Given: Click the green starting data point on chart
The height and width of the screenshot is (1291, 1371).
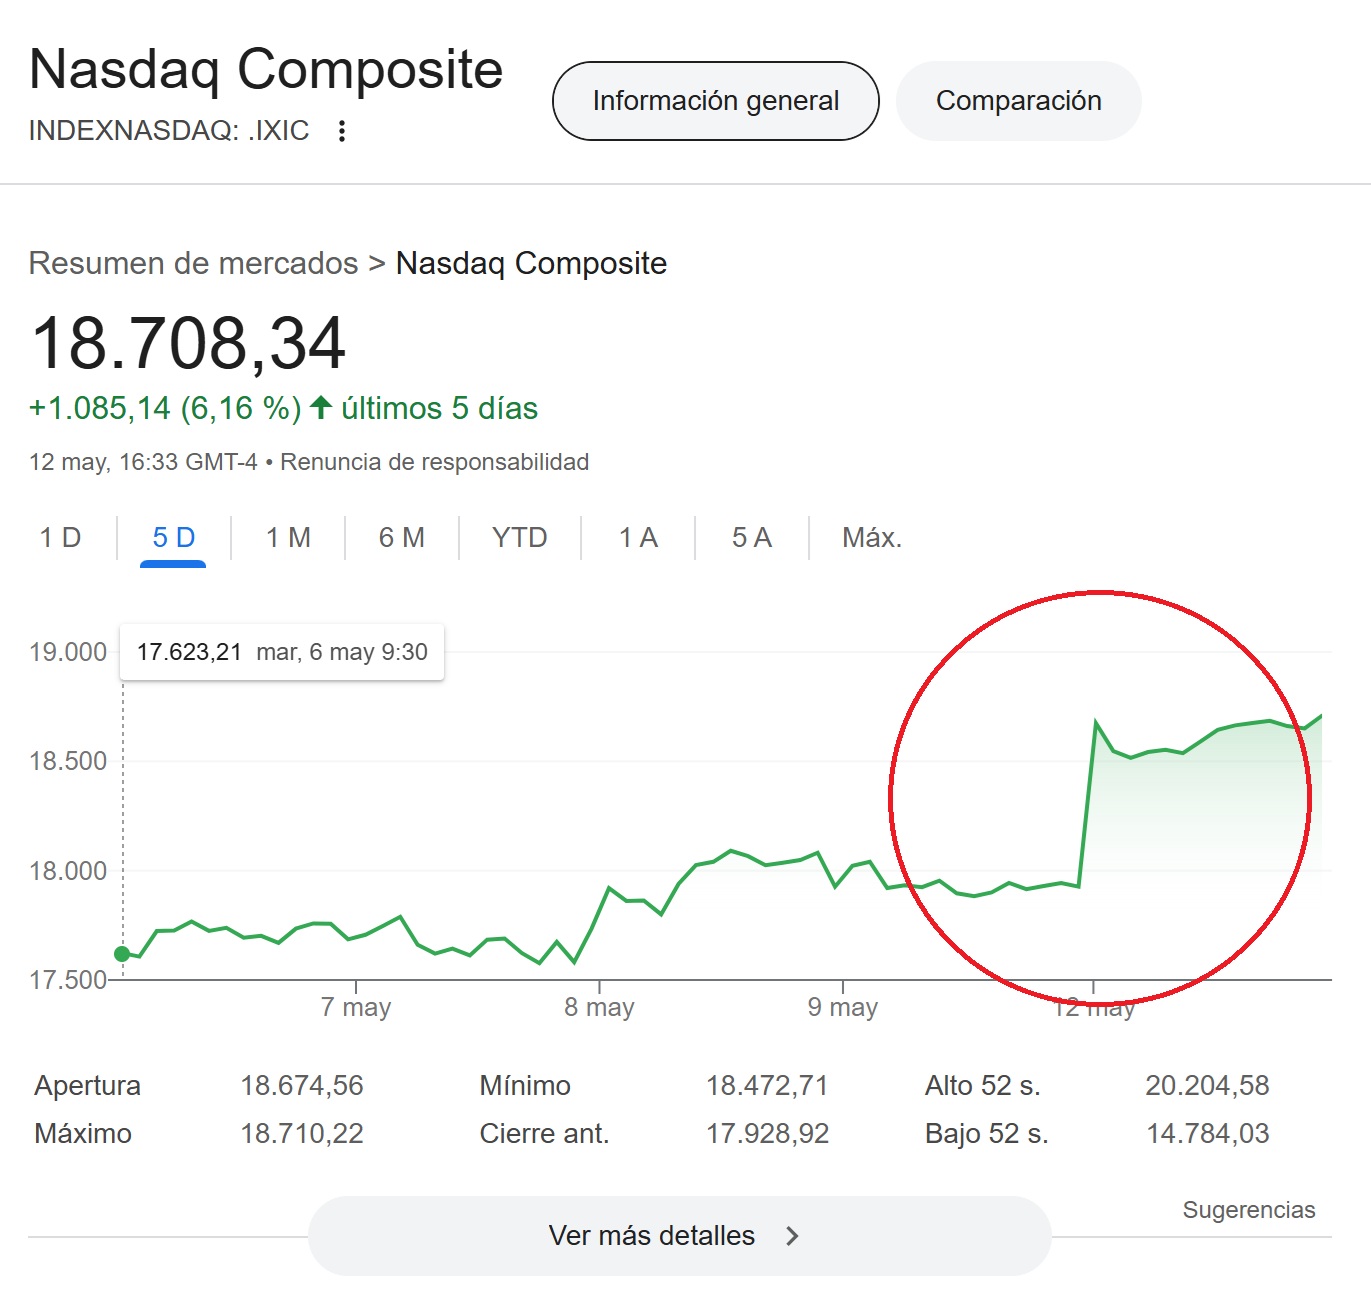Looking at the screenshot, I should coord(122,954).
